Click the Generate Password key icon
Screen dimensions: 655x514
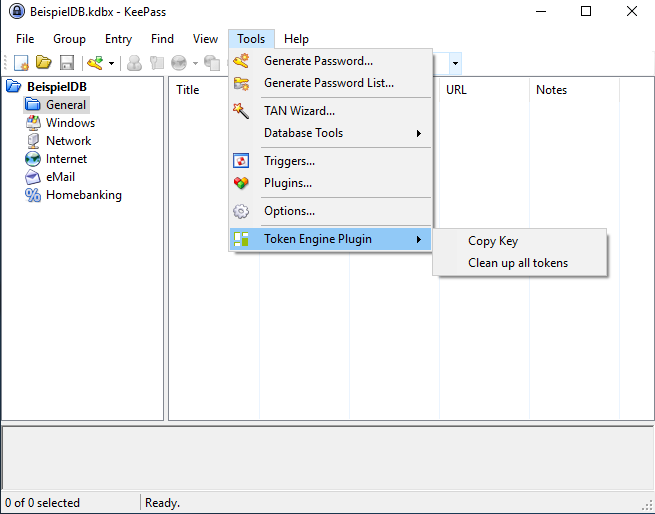(x=241, y=61)
